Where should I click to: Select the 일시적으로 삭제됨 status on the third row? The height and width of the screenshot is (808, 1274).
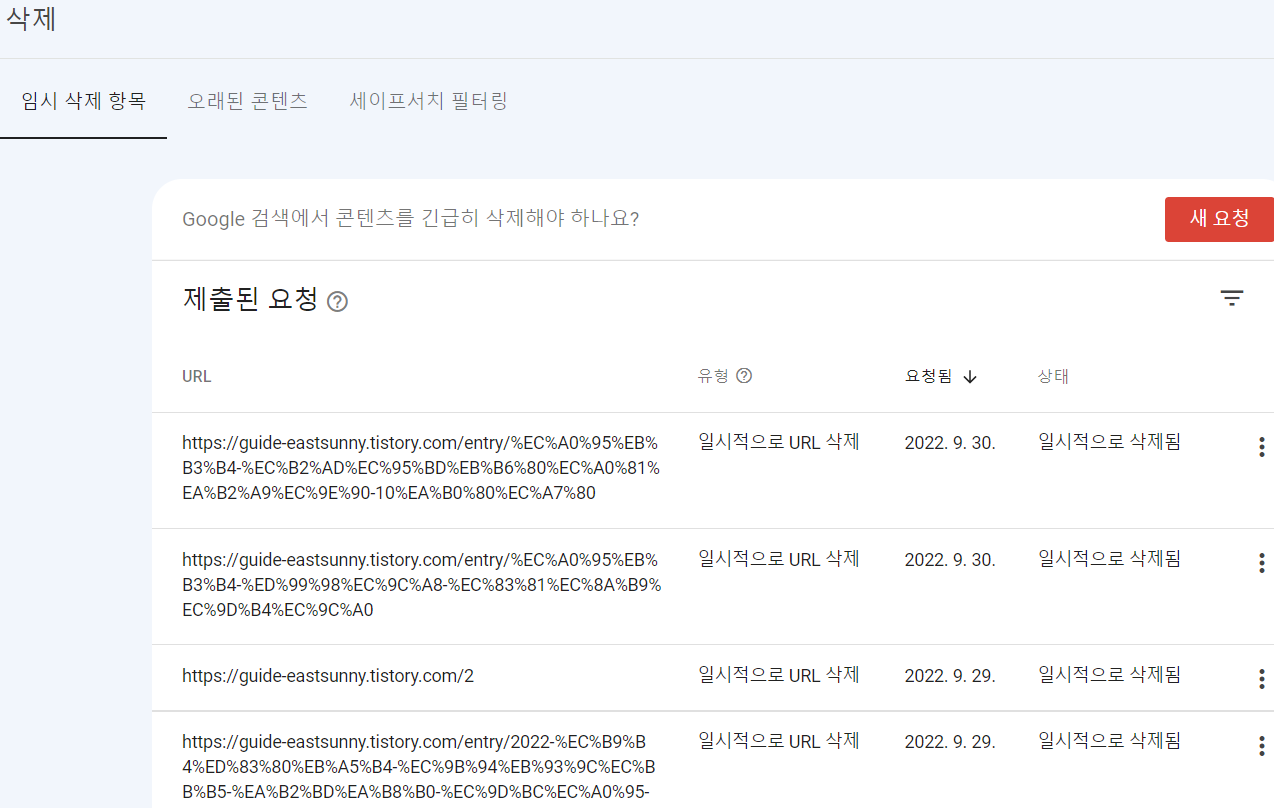coord(1109,676)
